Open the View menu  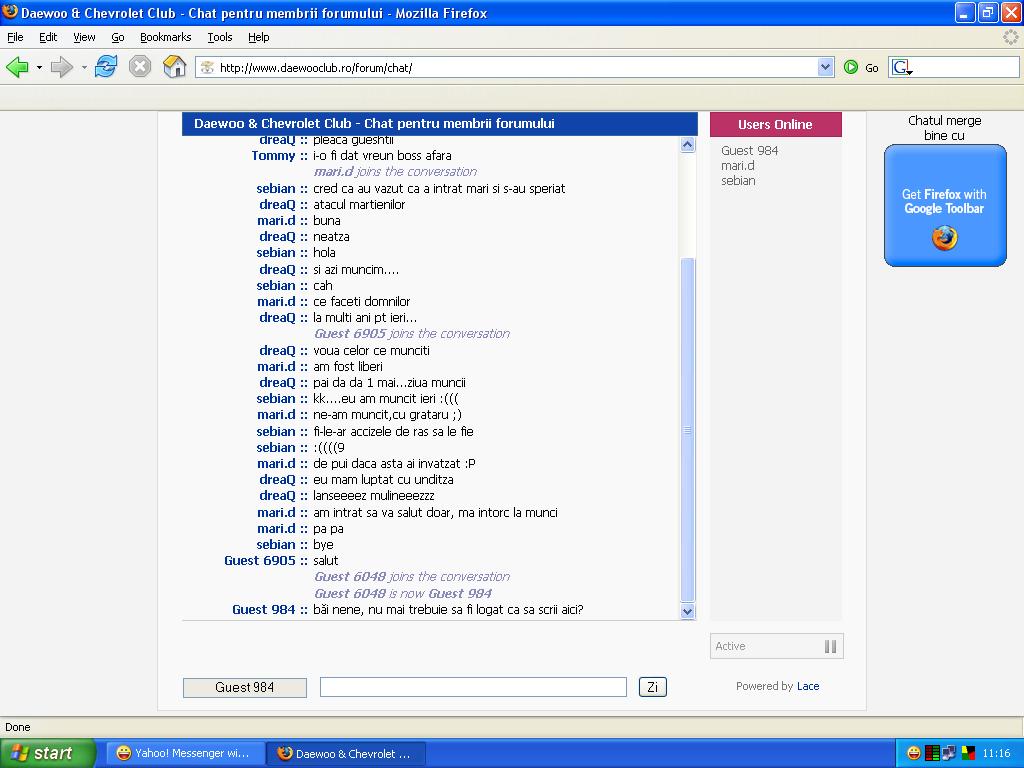(84, 37)
